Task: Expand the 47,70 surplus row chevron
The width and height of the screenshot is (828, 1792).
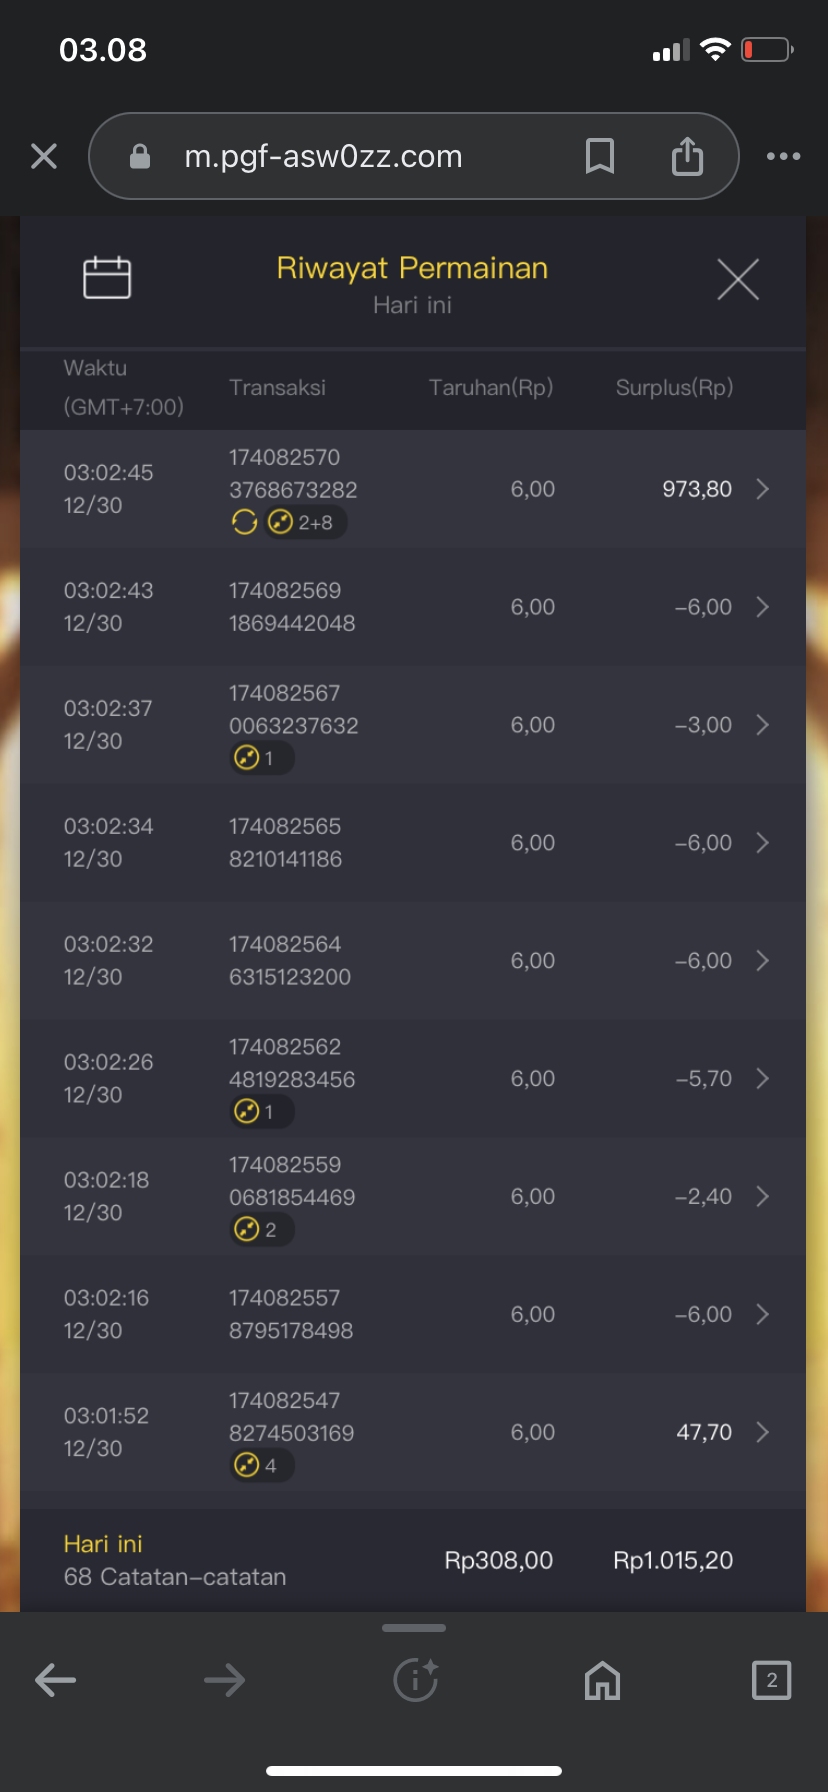Action: (763, 1432)
